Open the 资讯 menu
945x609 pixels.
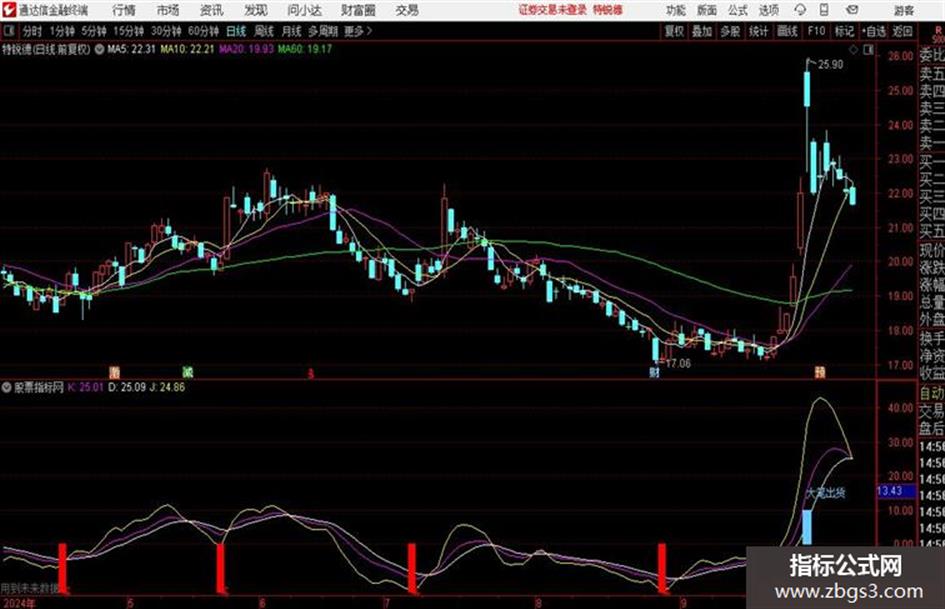point(212,10)
